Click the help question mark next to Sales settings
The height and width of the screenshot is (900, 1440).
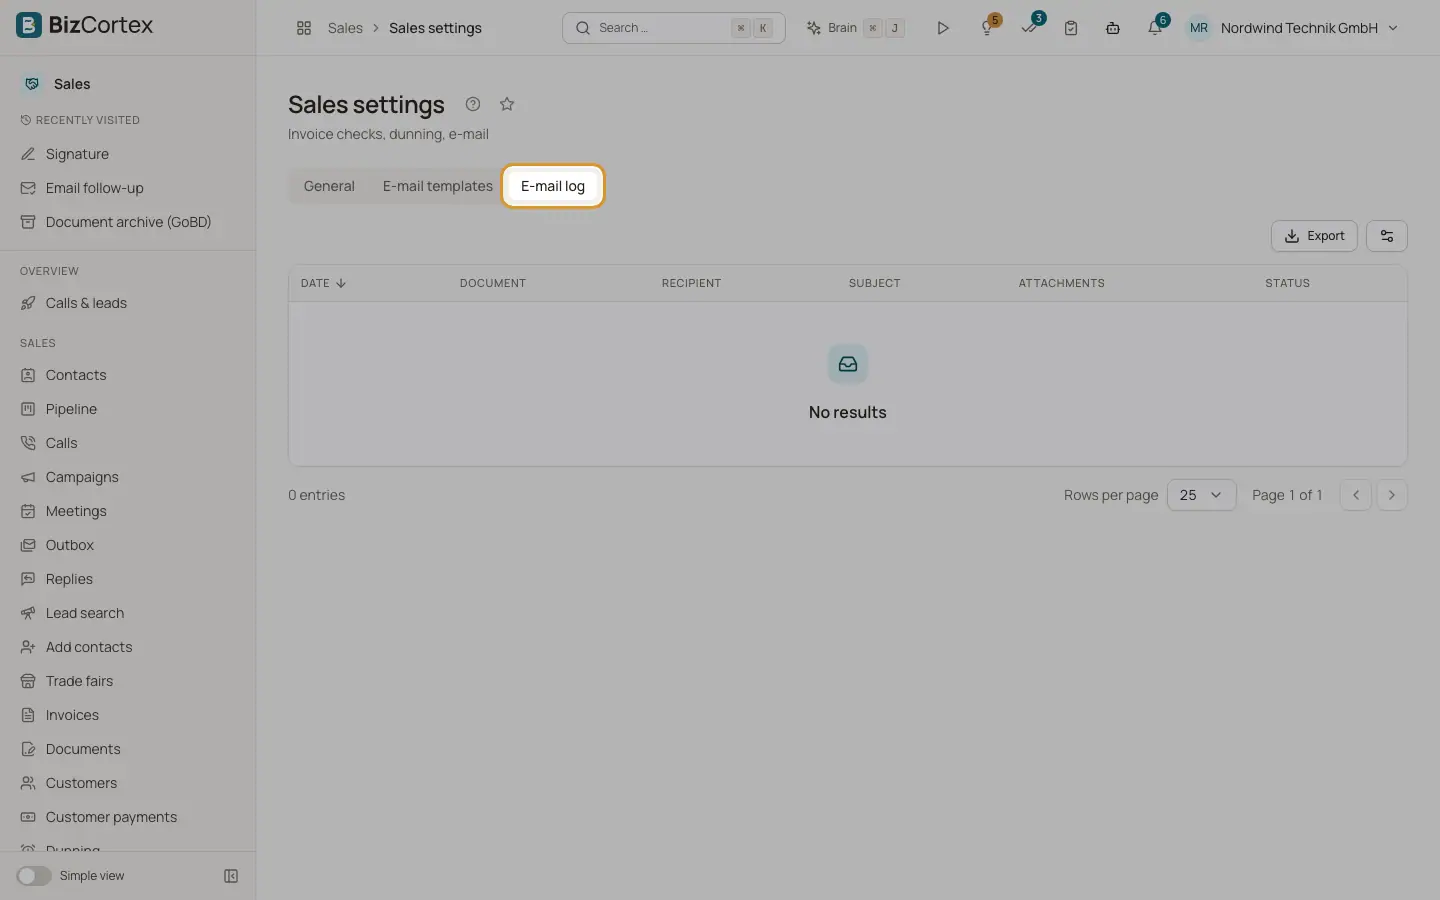pyautogui.click(x=473, y=104)
